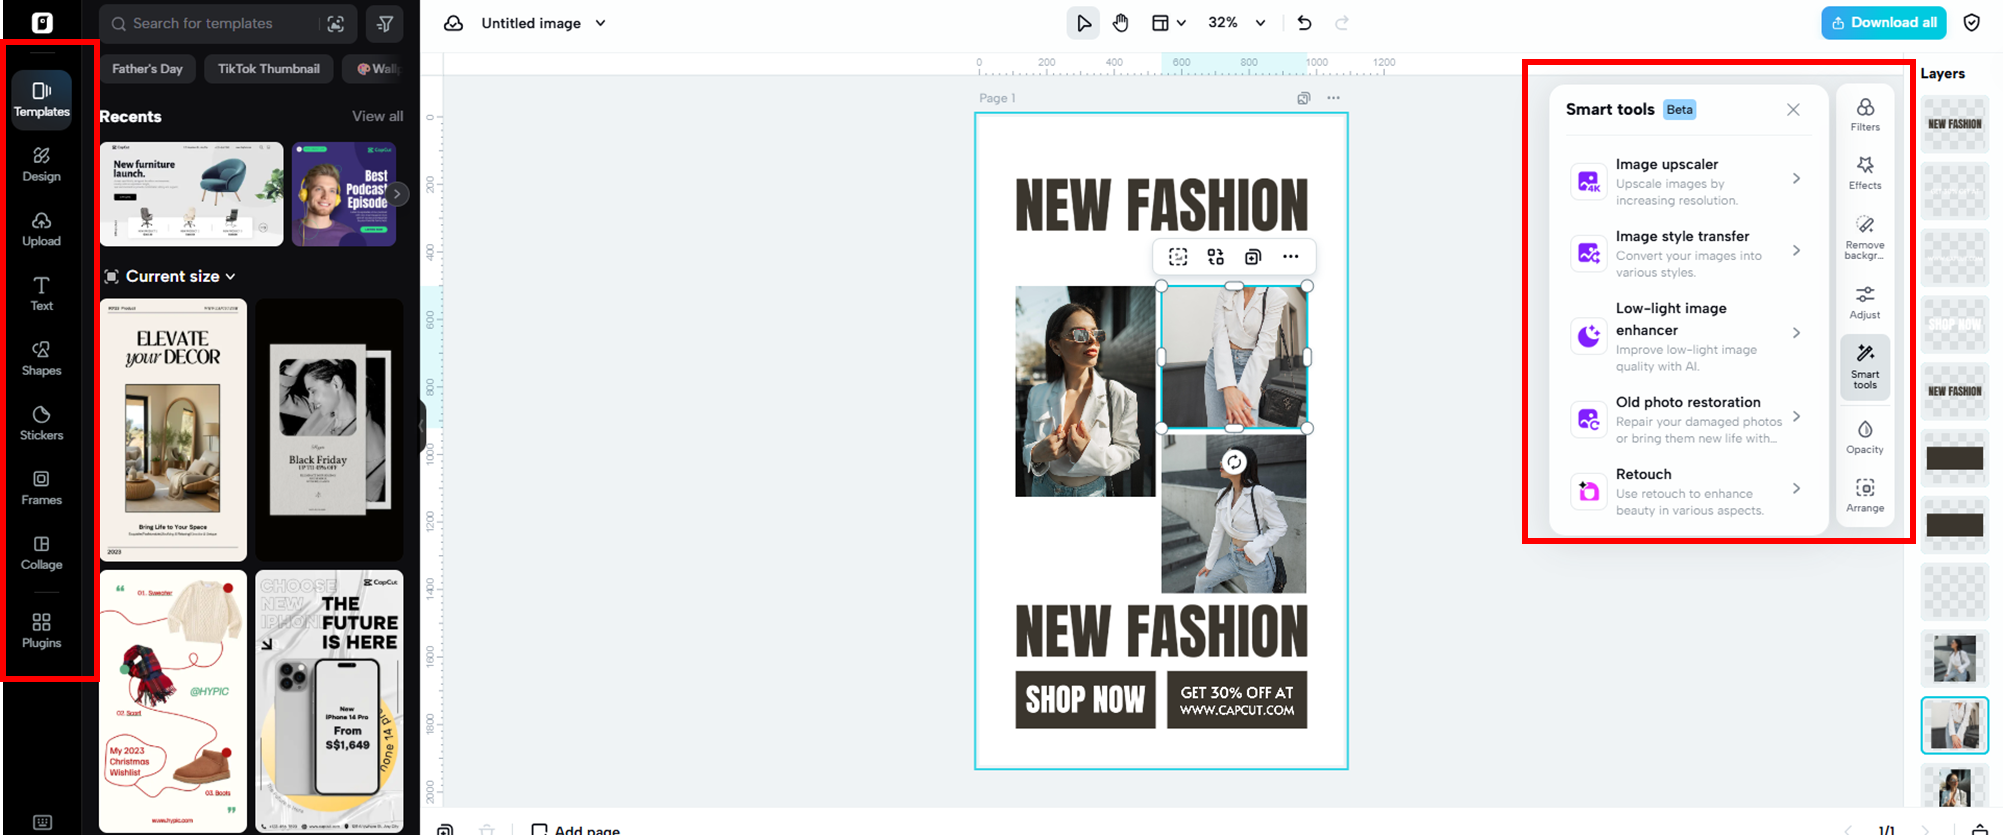Screen dimensions: 2003x835
Task: Open the Collage panel
Action: click(x=41, y=552)
